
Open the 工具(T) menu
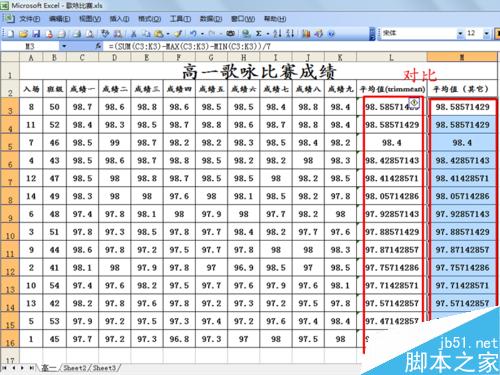coord(180,19)
